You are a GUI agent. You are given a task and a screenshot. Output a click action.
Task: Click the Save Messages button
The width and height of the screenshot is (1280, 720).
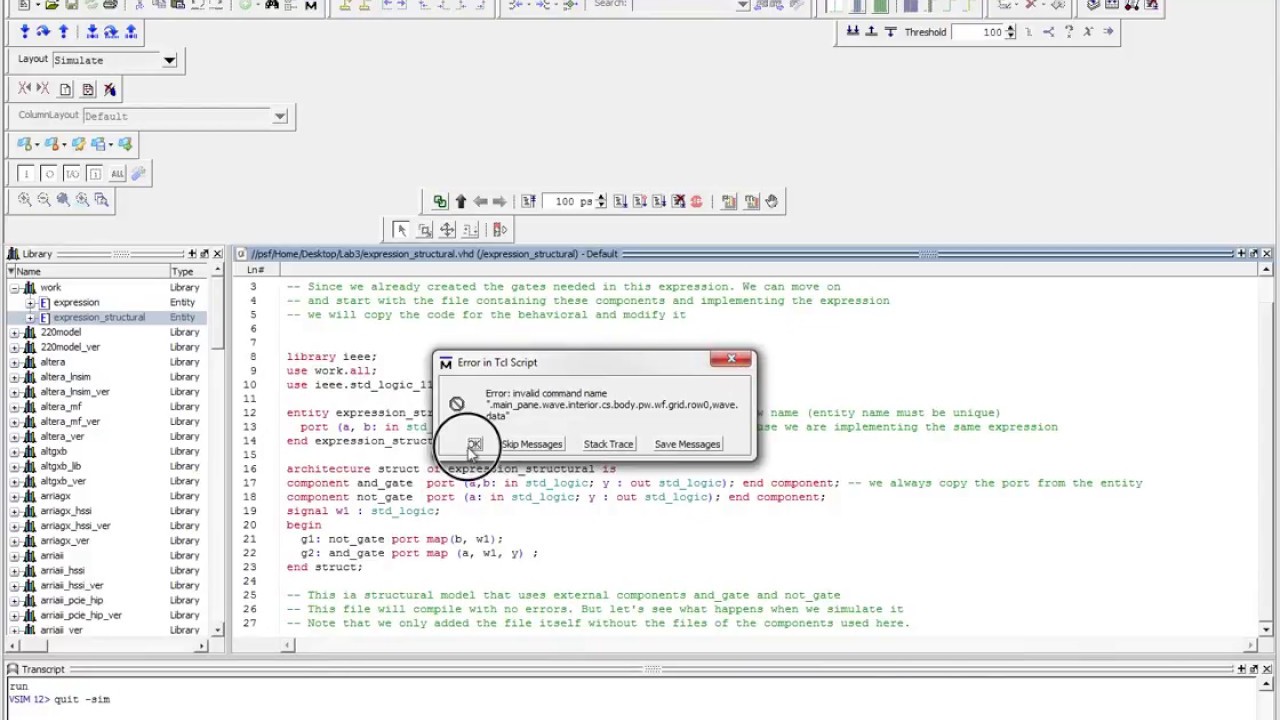pos(687,444)
